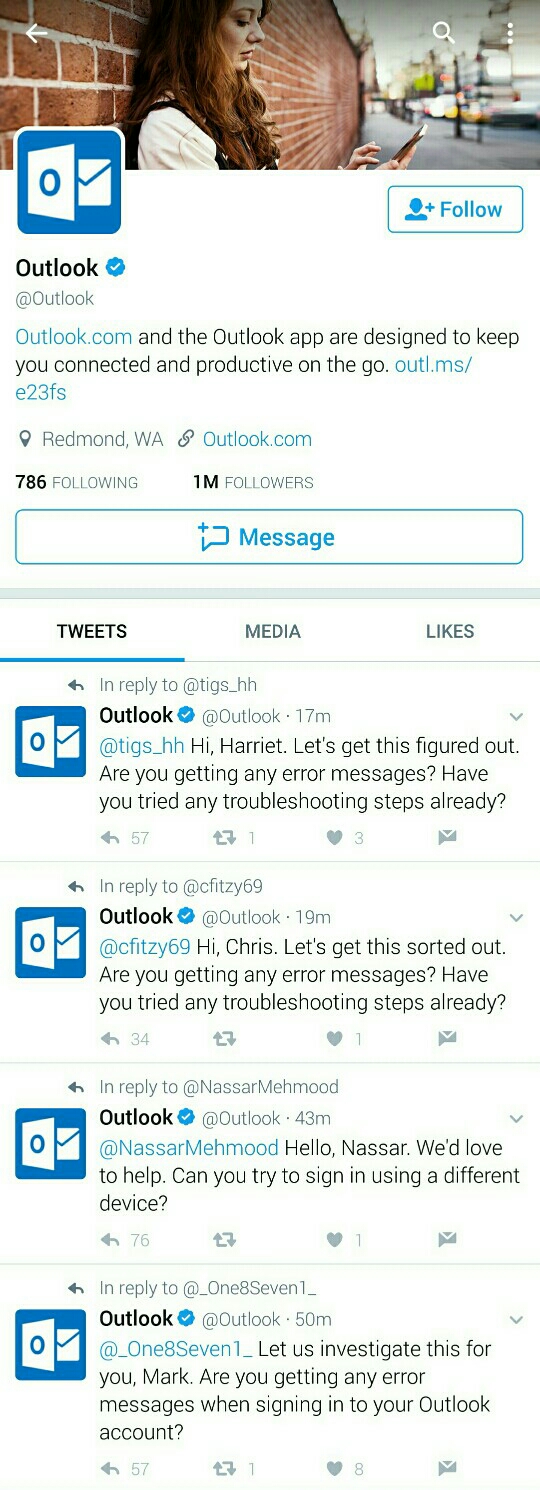Like the tweet to @_One8Seven1_
This screenshot has width=540, height=1490.
coord(335,1468)
